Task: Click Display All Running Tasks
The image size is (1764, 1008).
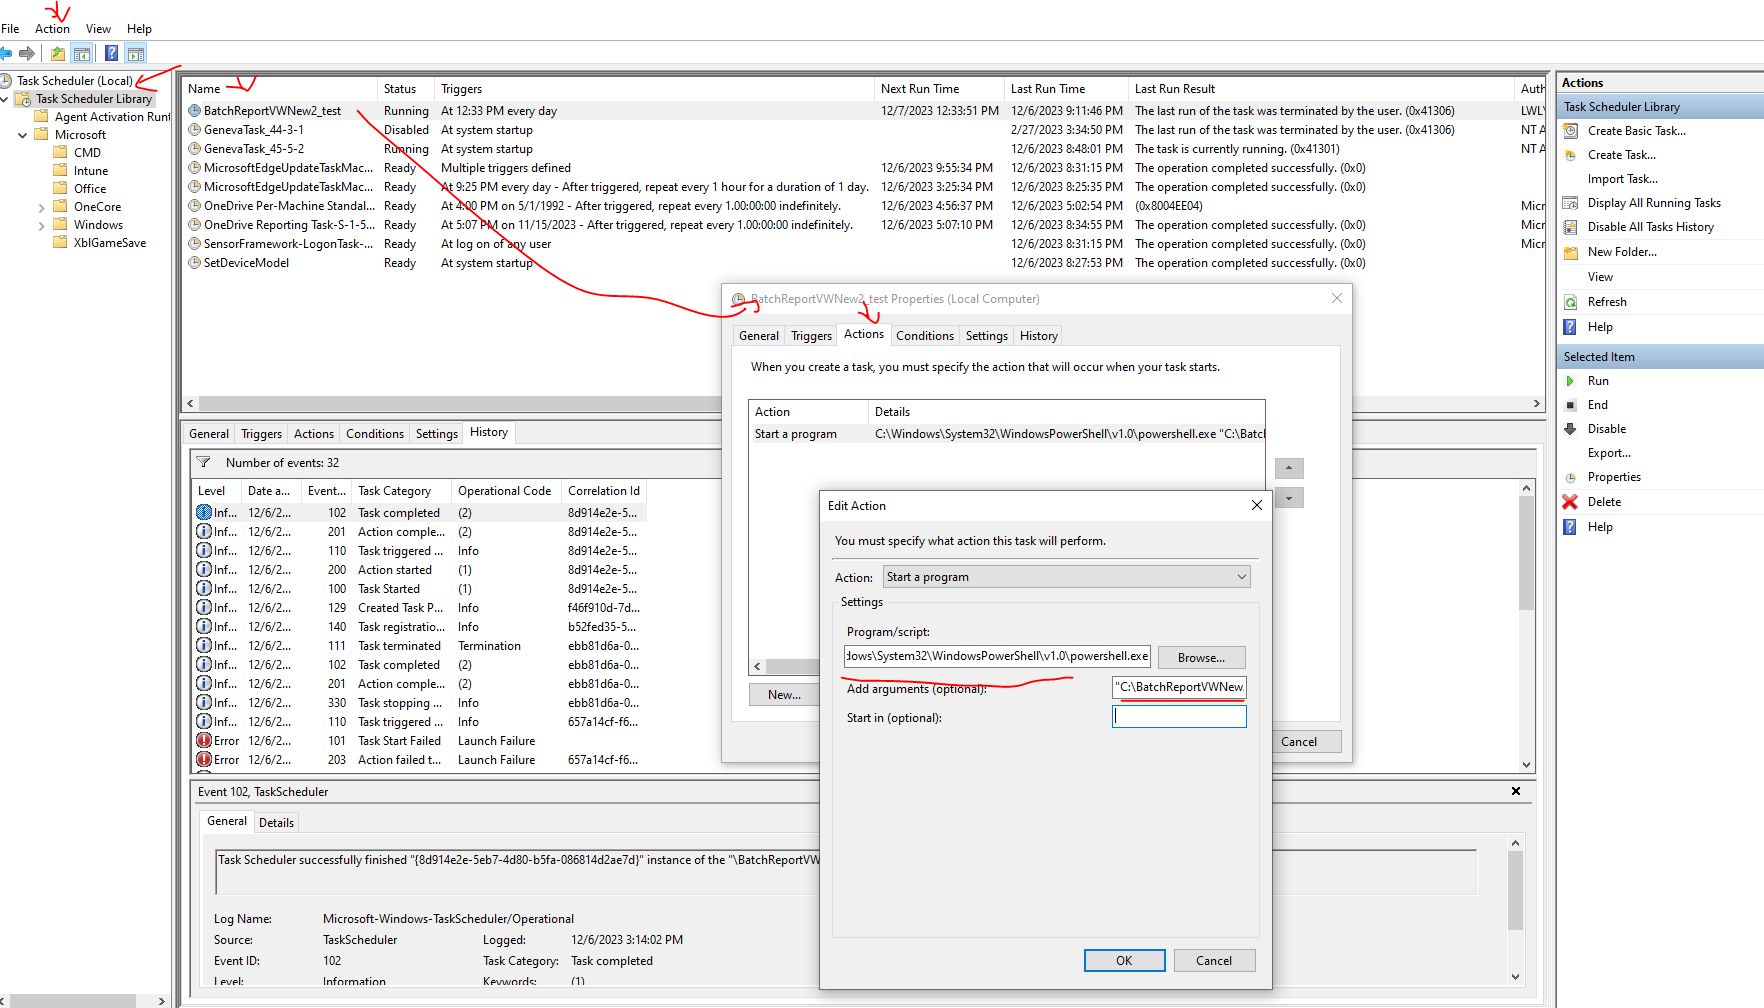Action: (1654, 203)
